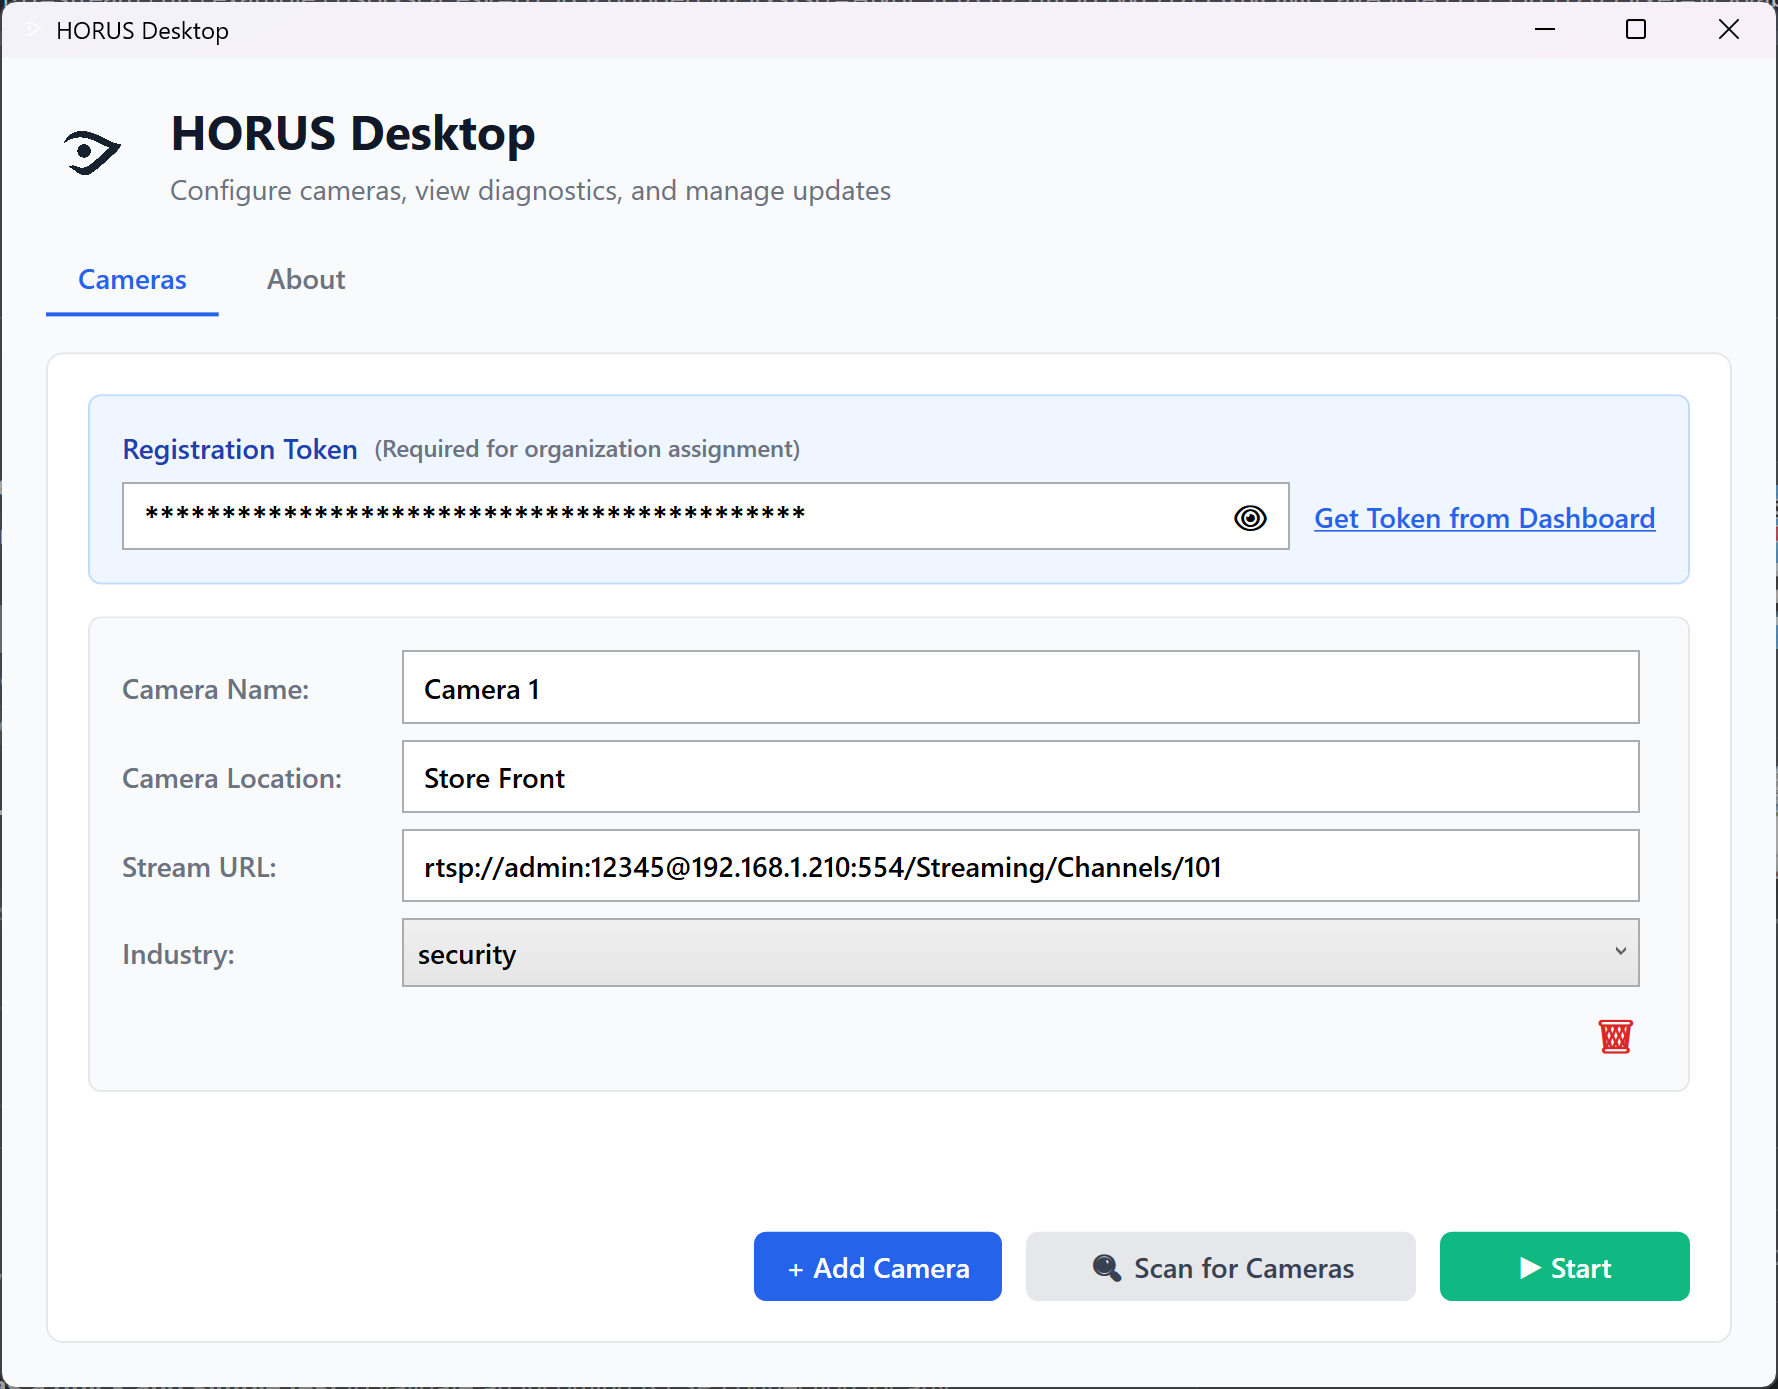Click the 'Stream URL:' label

click(x=199, y=867)
